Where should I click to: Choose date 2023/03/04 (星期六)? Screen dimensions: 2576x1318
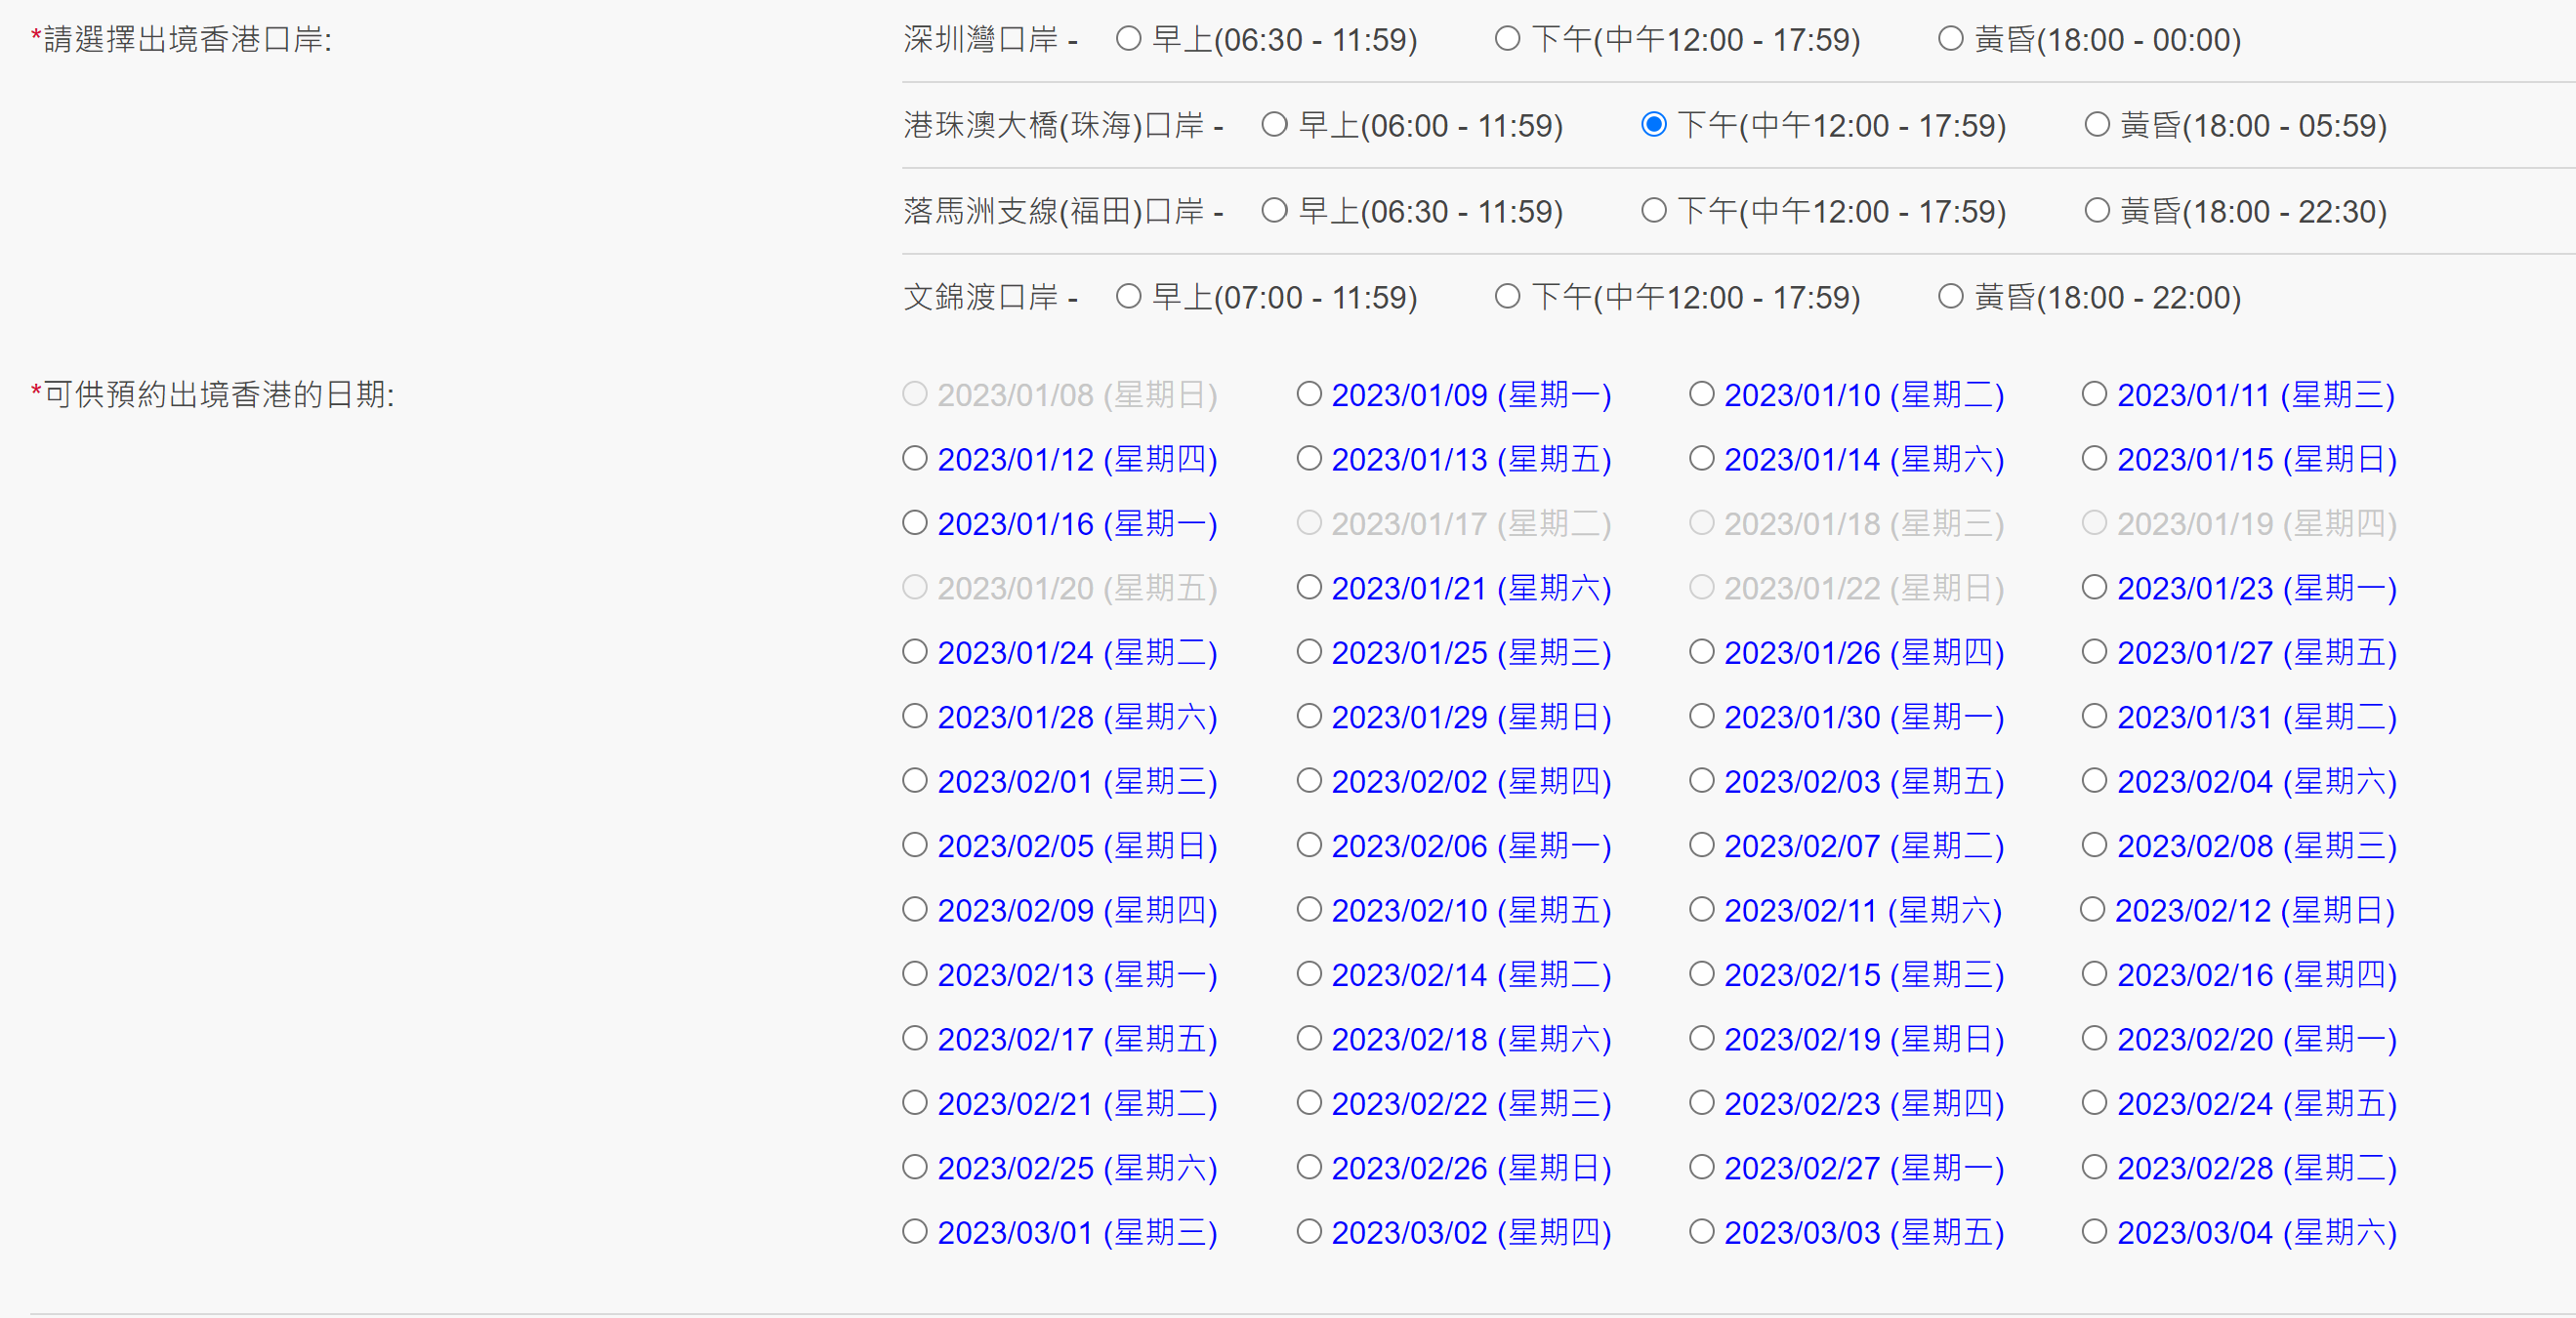2094,1232
